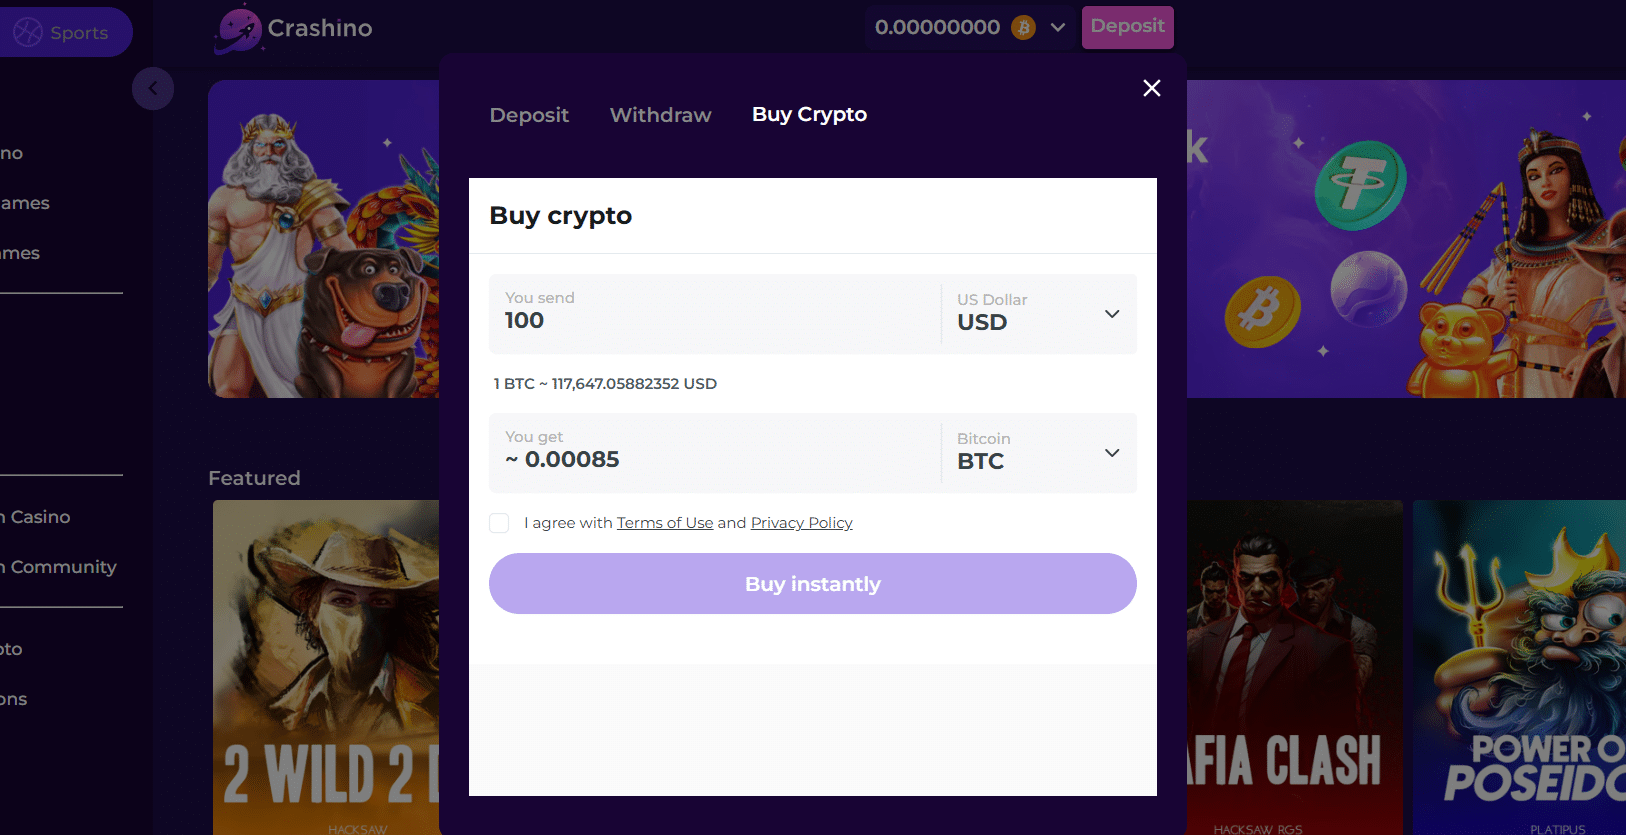
Task: Switch to the Withdraw tab
Action: pos(660,115)
